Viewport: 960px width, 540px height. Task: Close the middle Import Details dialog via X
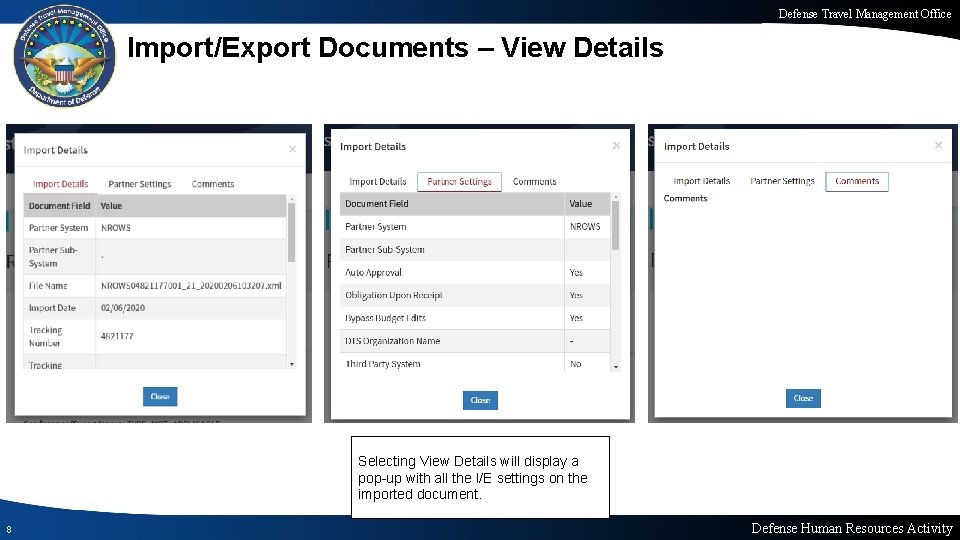coord(616,145)
